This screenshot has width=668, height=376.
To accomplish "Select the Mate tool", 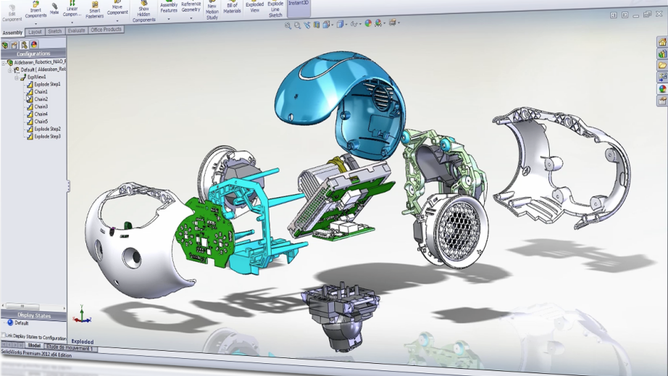I will 55,9.
